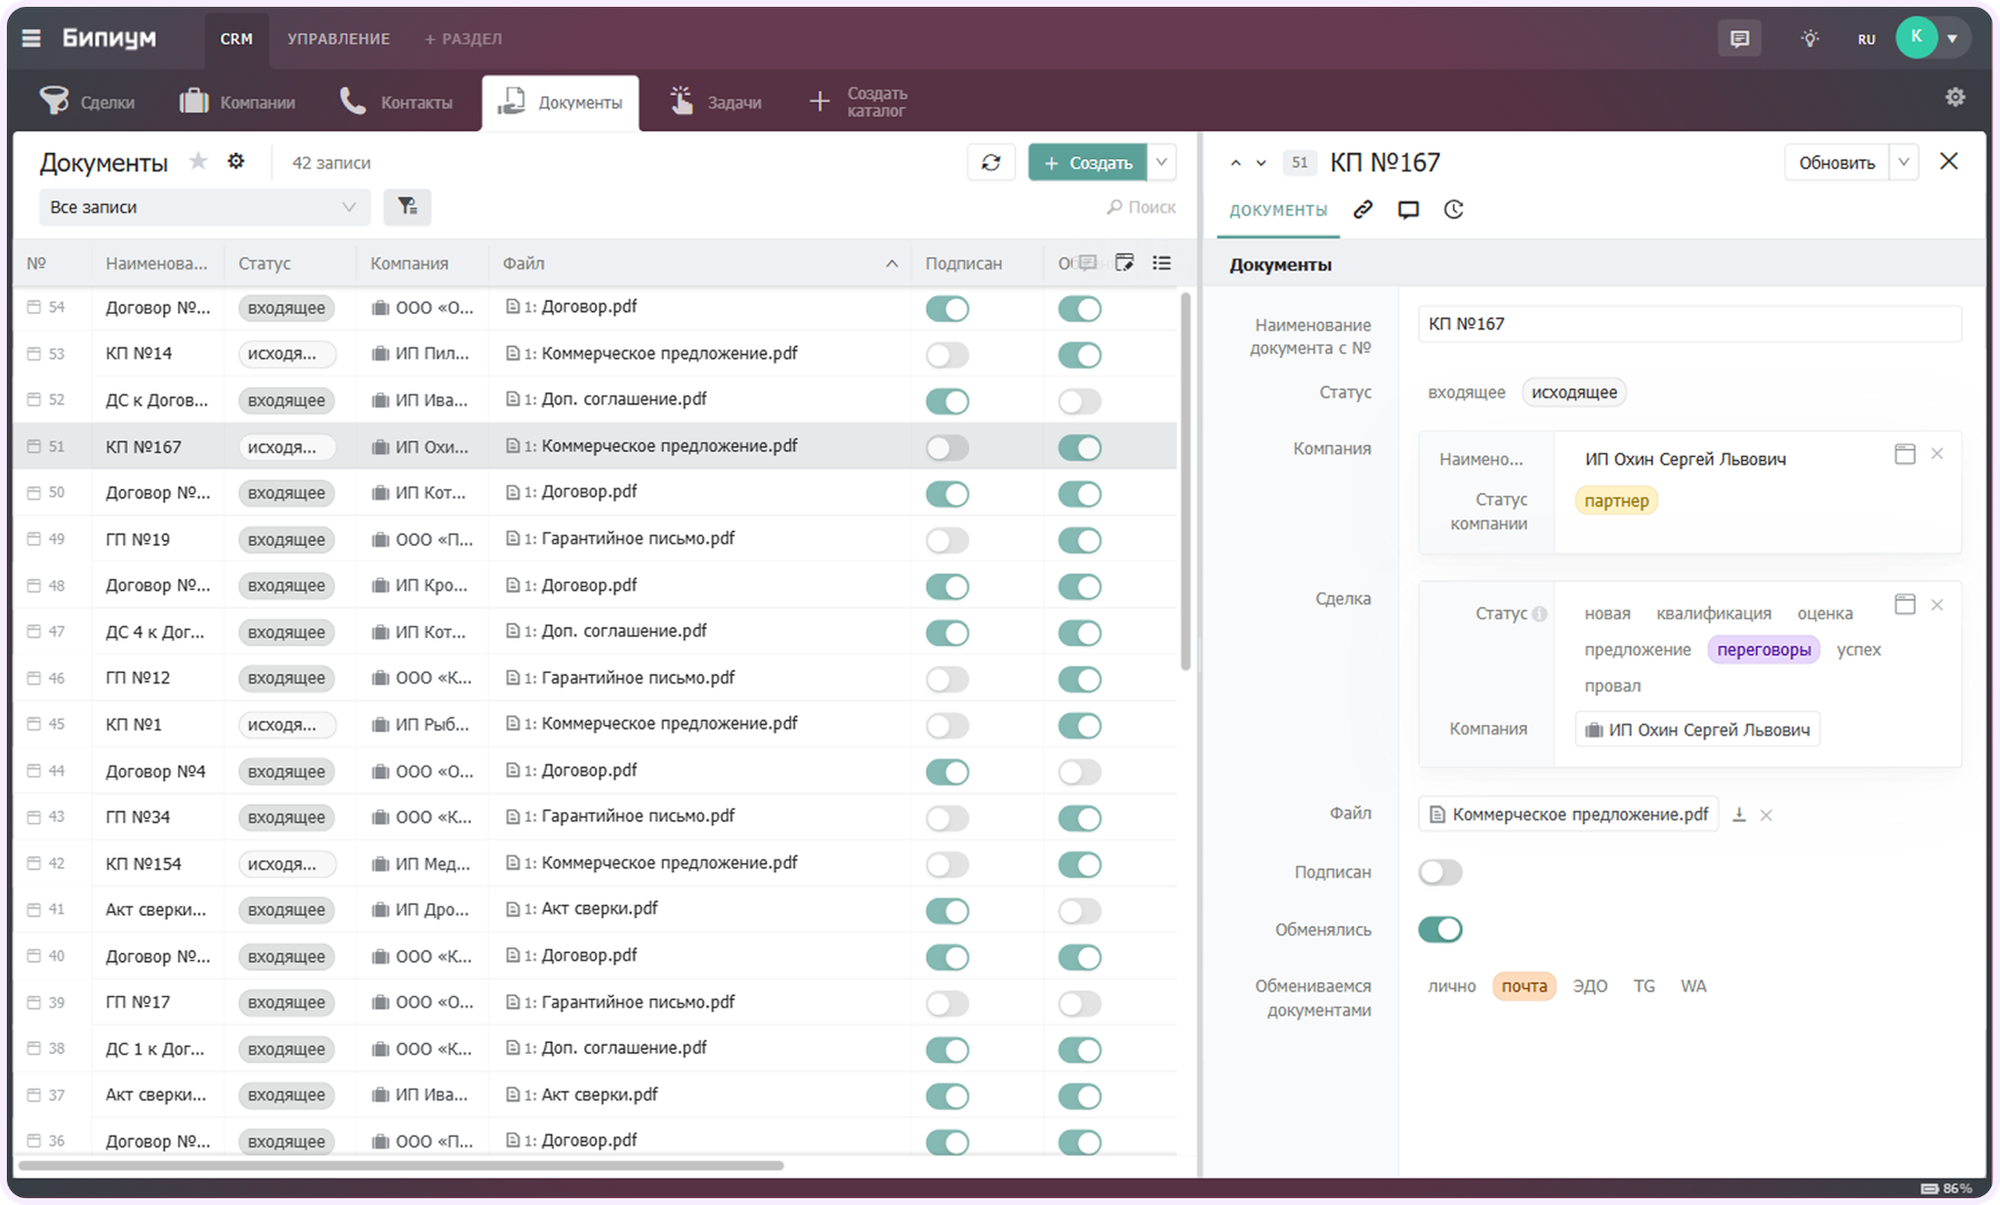2000x1205 pixels.
Task: Click the Обновить button
Action: (x=1837, y=162)
